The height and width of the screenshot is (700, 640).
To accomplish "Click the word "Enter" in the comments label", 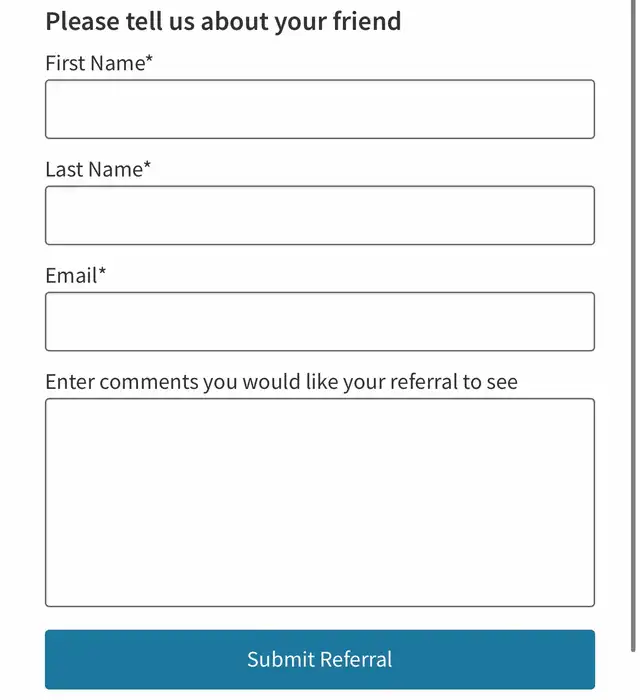I will click(70, 382).
